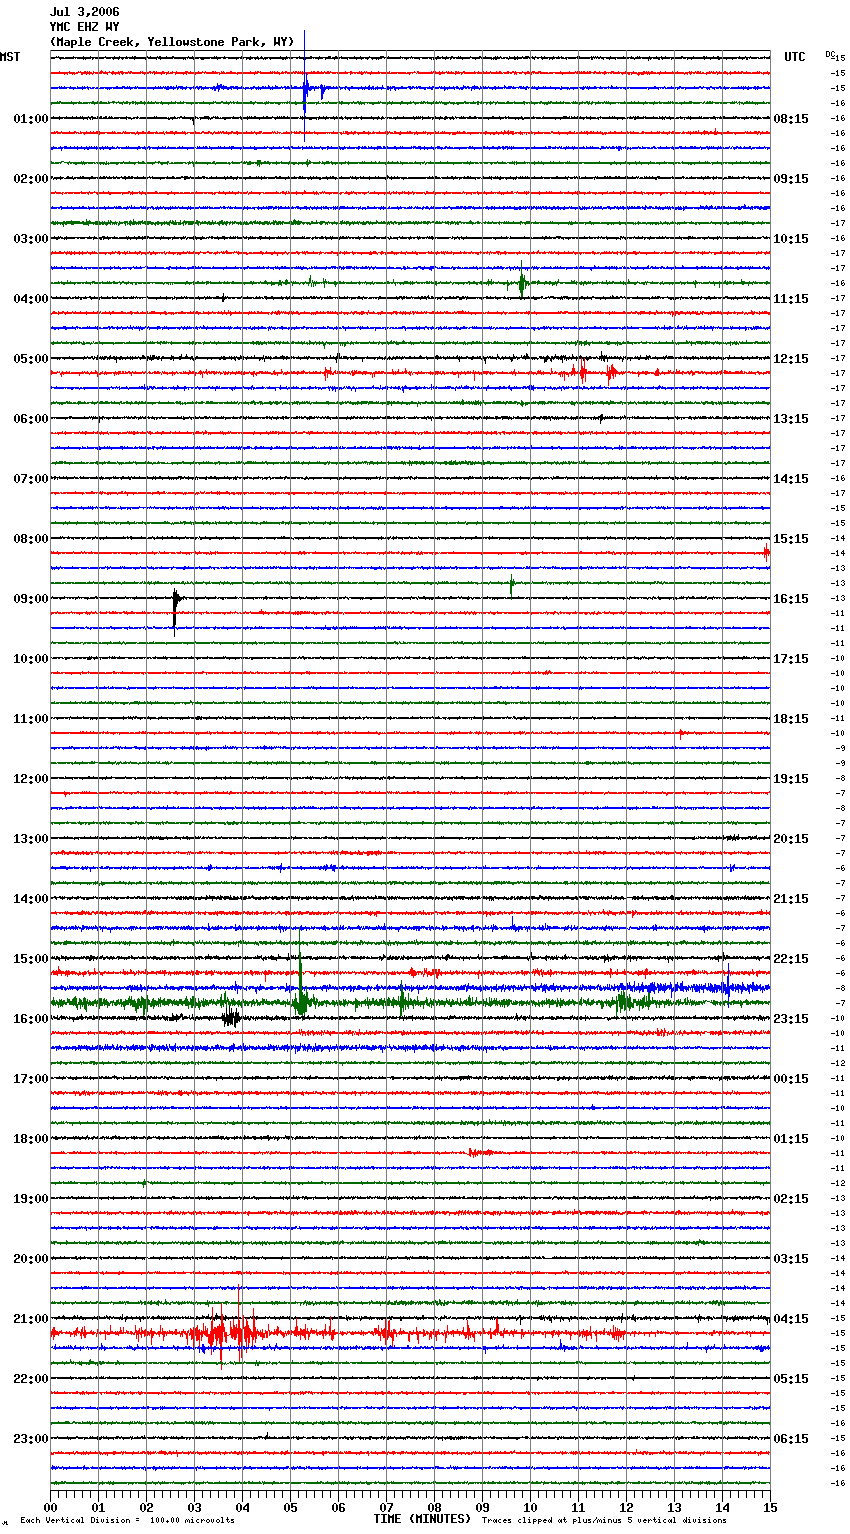Click the '00' tick on the minutes axis
The image size is (850, 1534).
pos(51,1507)
